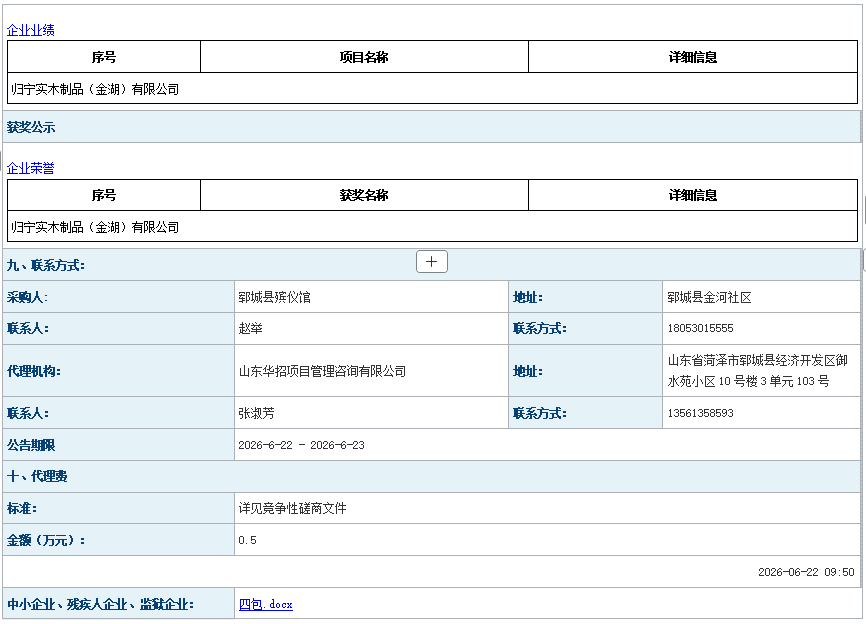
Task: Select phone number 18053015555
Action: click(700, 328)
